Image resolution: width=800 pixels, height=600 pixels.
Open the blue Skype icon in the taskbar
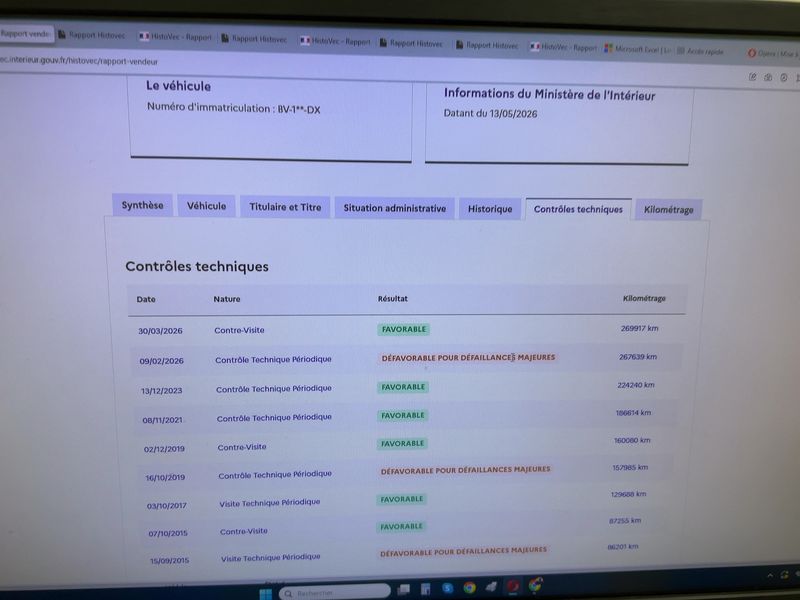tap(447, 588)
